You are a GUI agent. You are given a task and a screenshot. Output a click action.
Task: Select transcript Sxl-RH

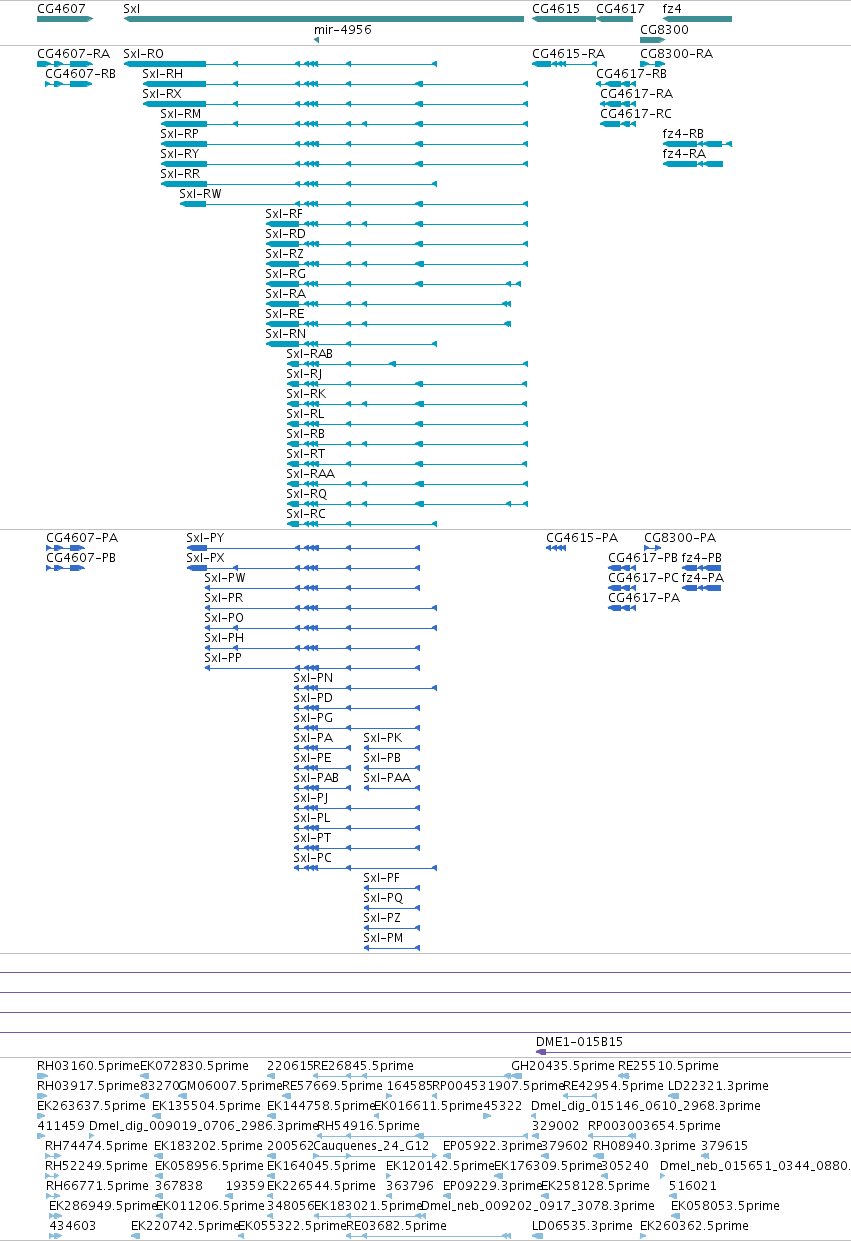click(x=162, y=74)
